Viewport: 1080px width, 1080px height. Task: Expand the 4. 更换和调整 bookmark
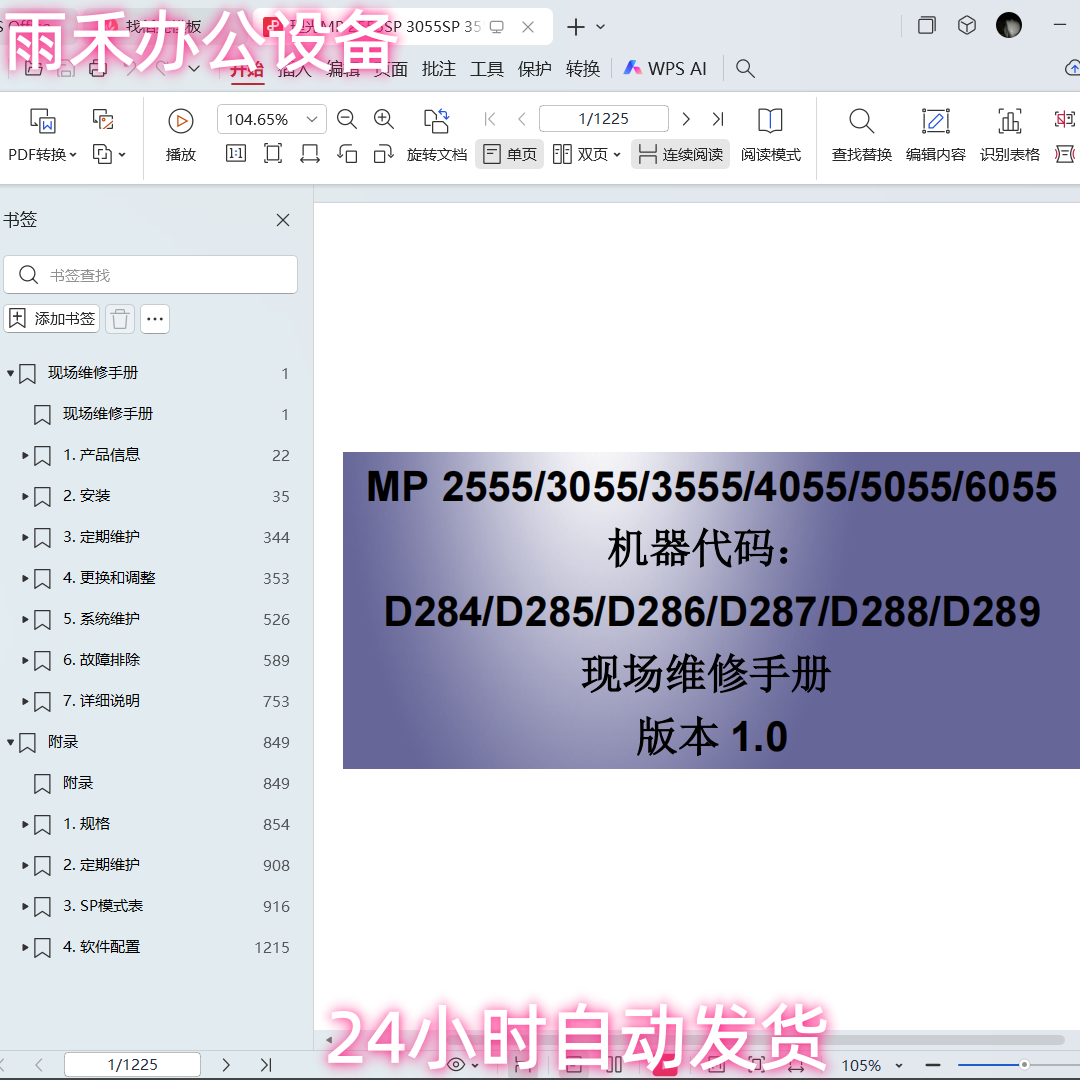point(25,578)
